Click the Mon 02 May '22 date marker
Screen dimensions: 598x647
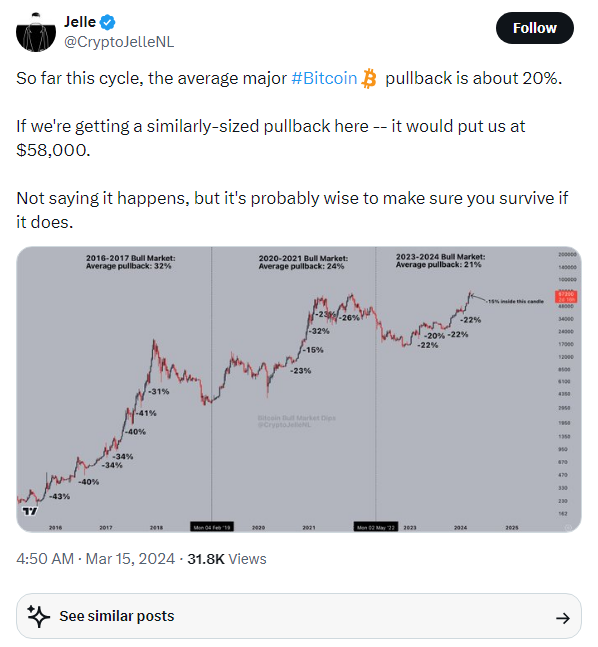[x=376, y=527]
